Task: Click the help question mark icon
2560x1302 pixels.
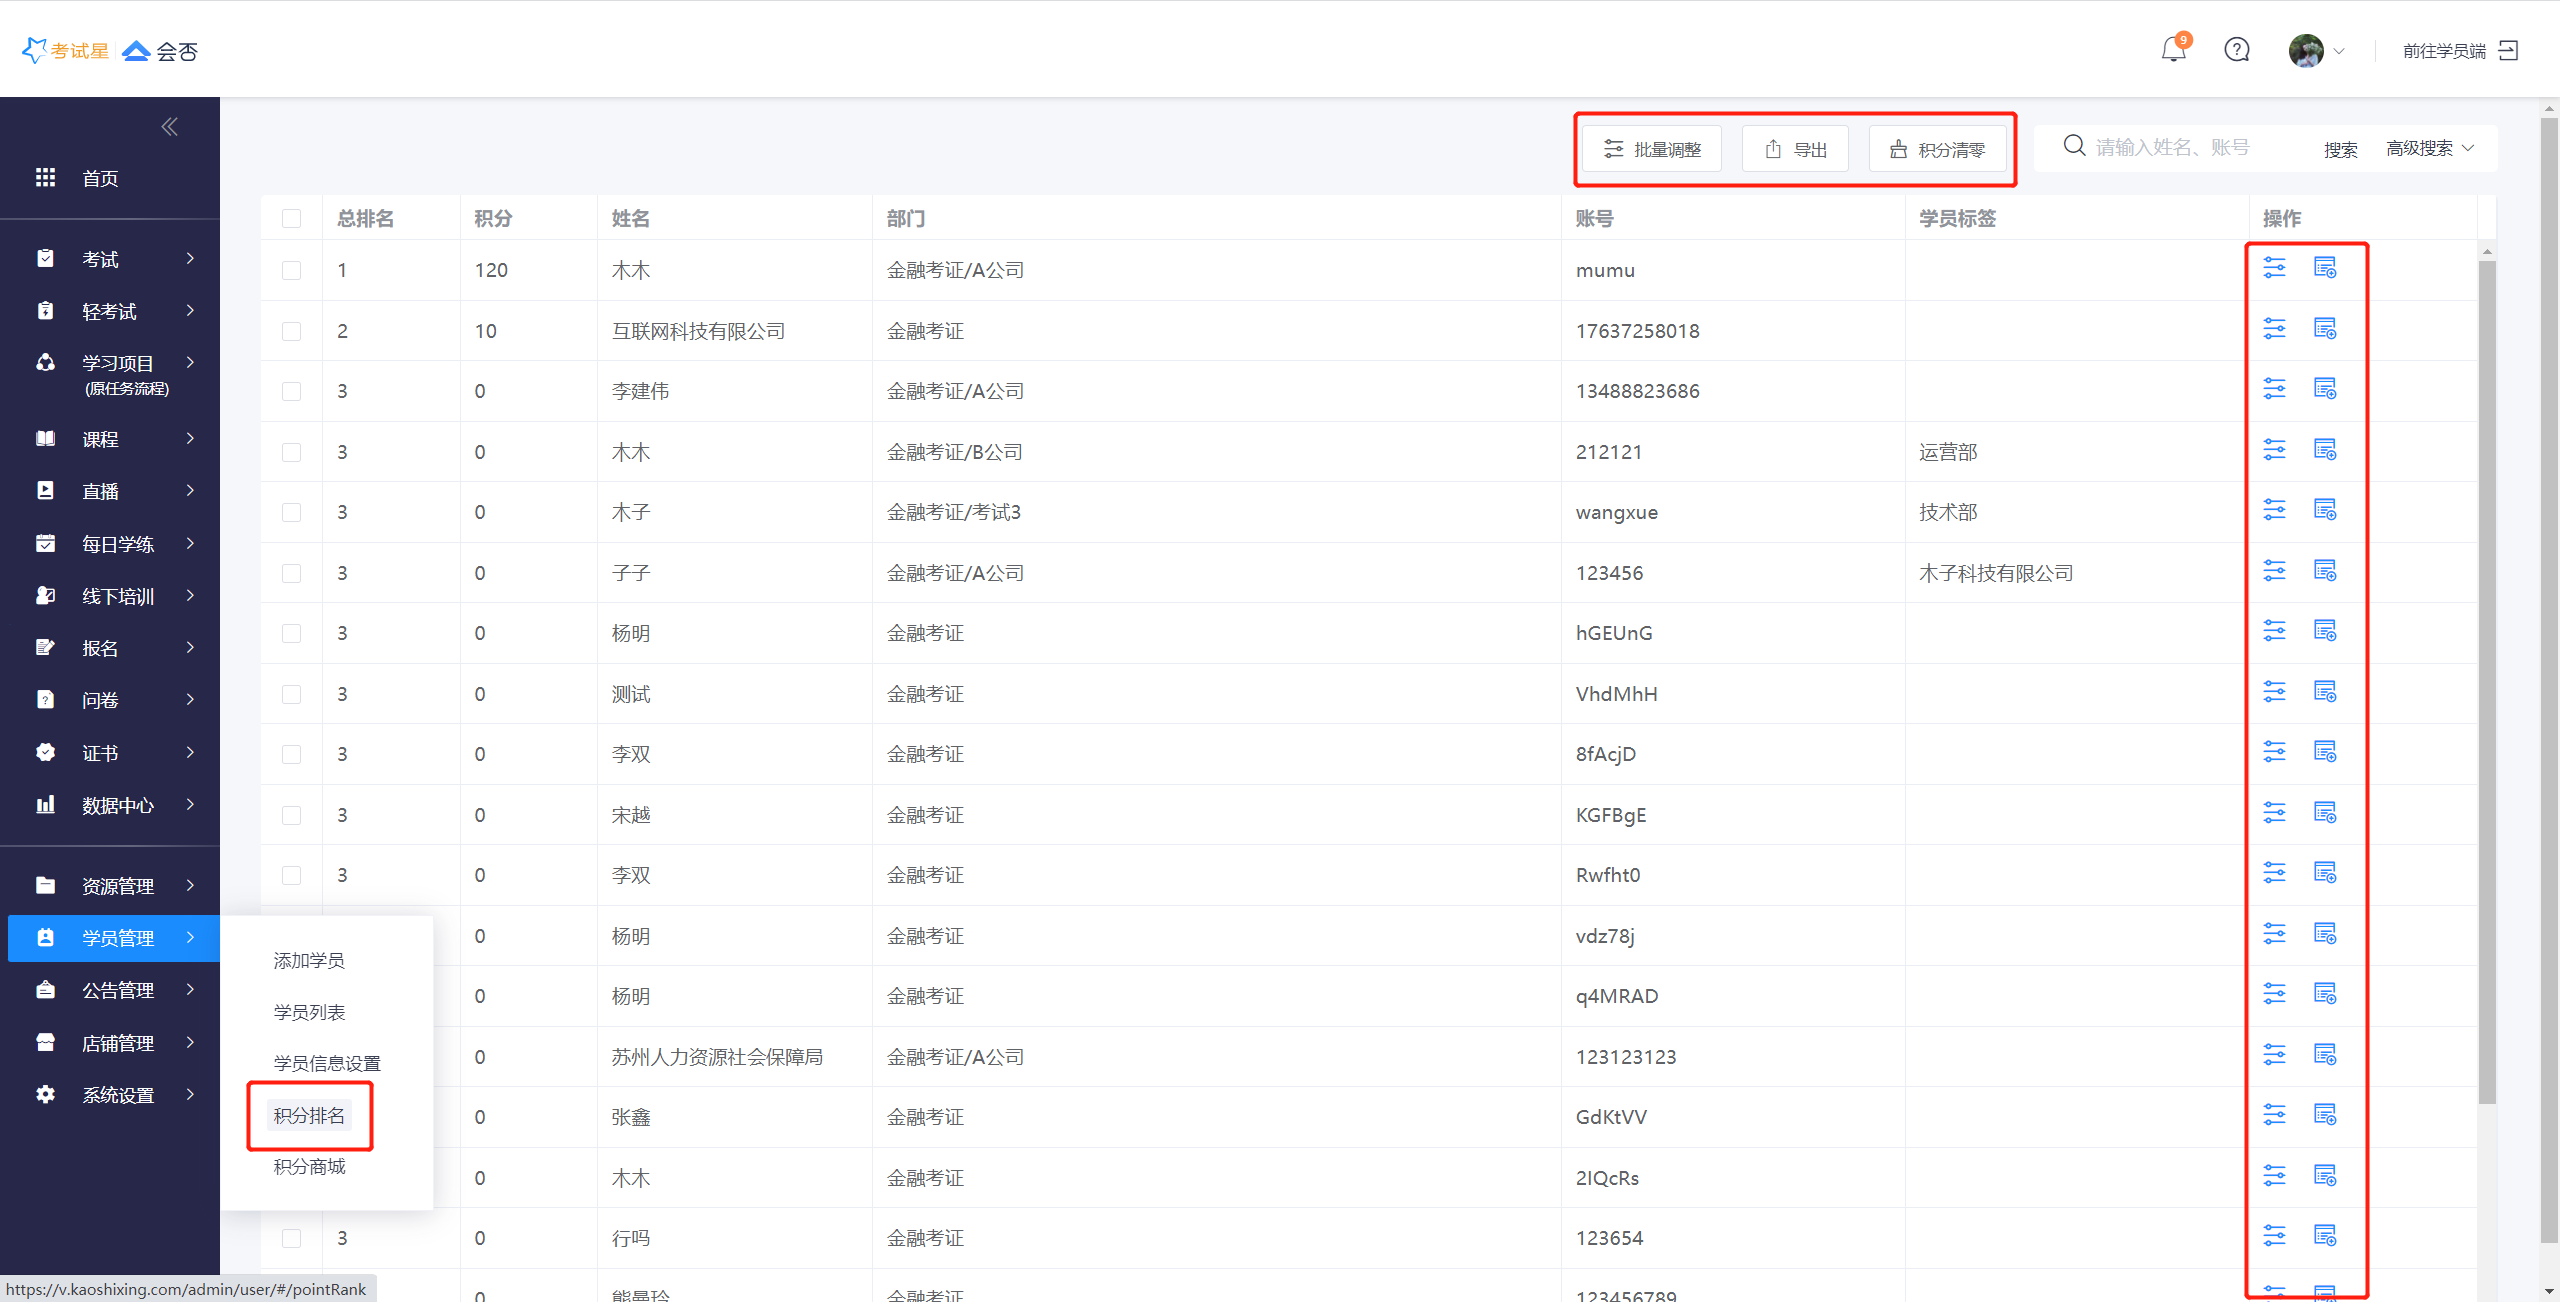Action: [2236, 50]
